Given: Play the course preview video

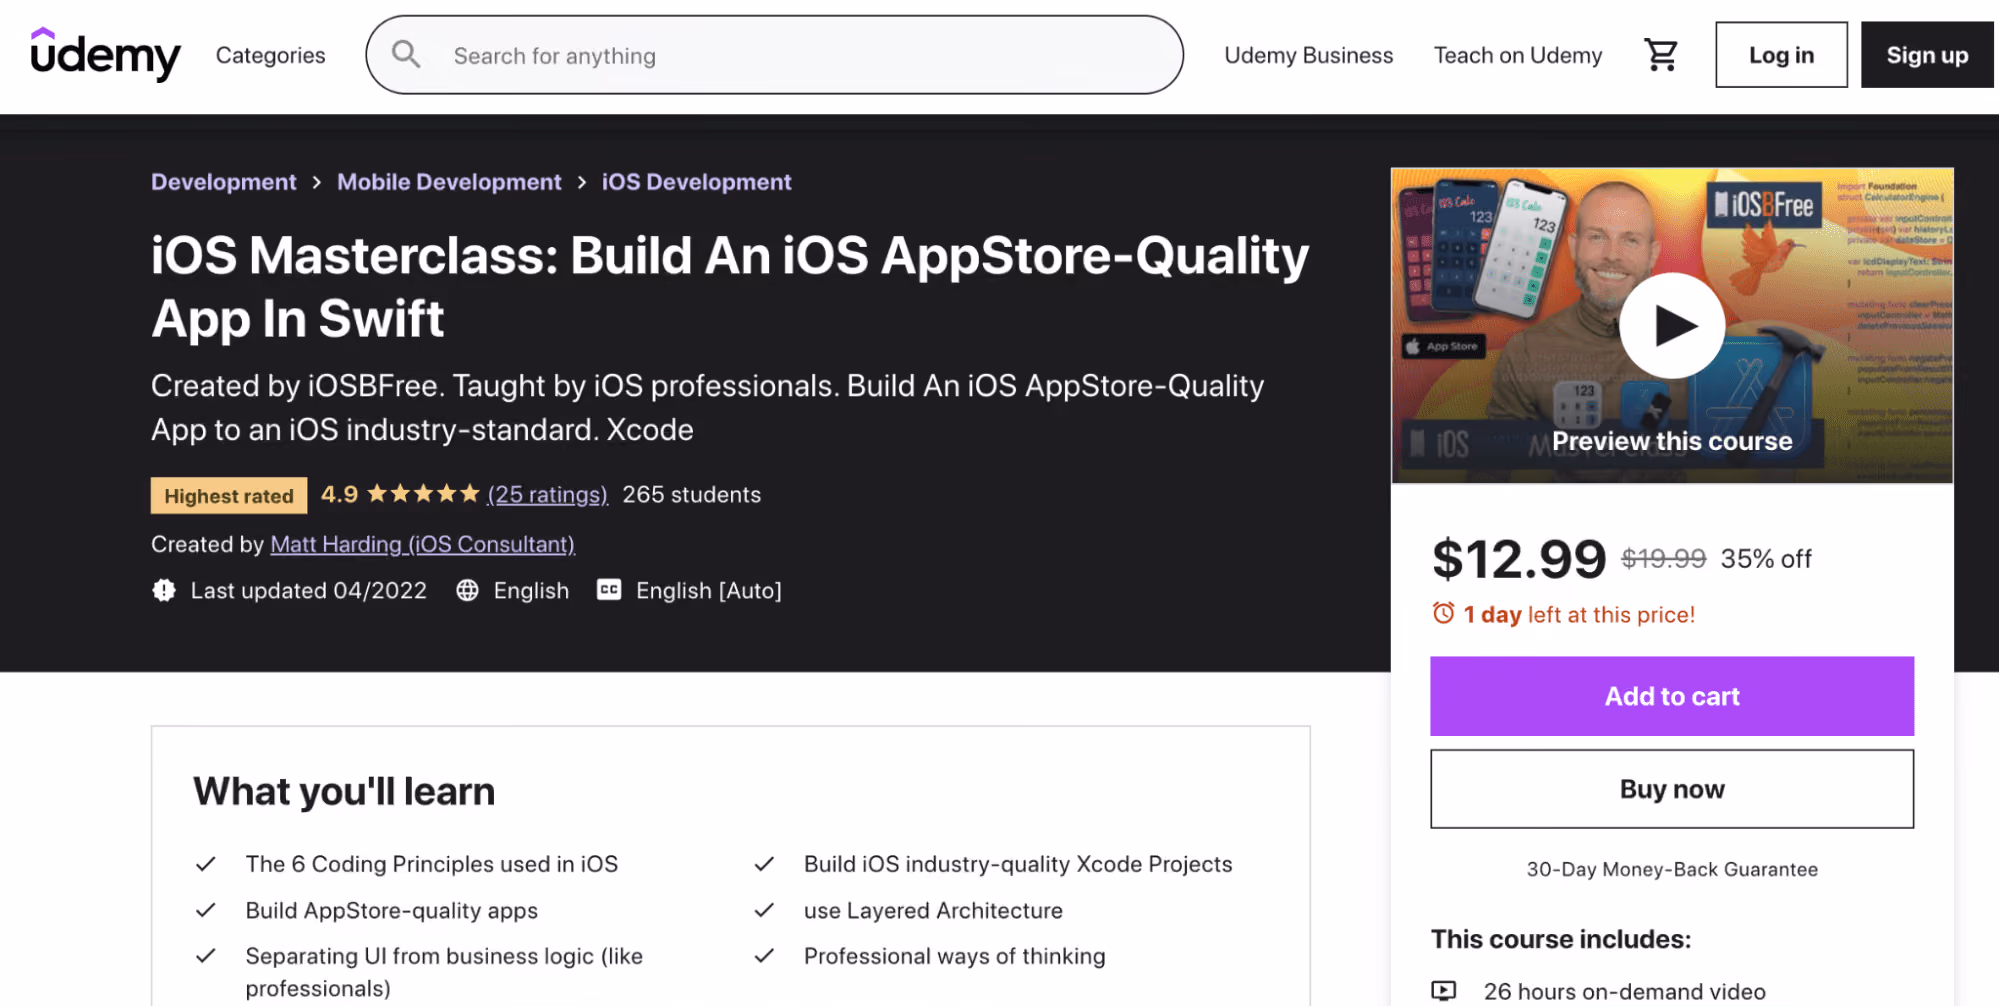Looking at the screenshot, I should coord(1672,325).
